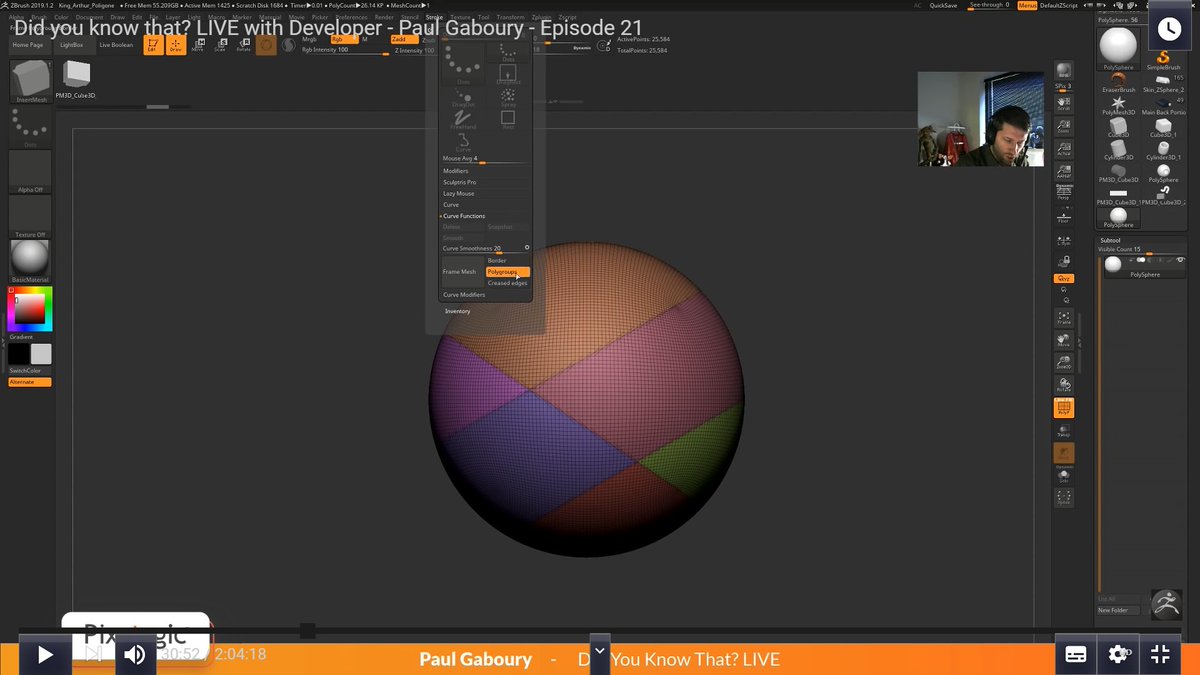This screenshot has height=675, width=1200.
Task: Click the Actual size icon
Action: pyautogui.click(x=1063, y=149)
